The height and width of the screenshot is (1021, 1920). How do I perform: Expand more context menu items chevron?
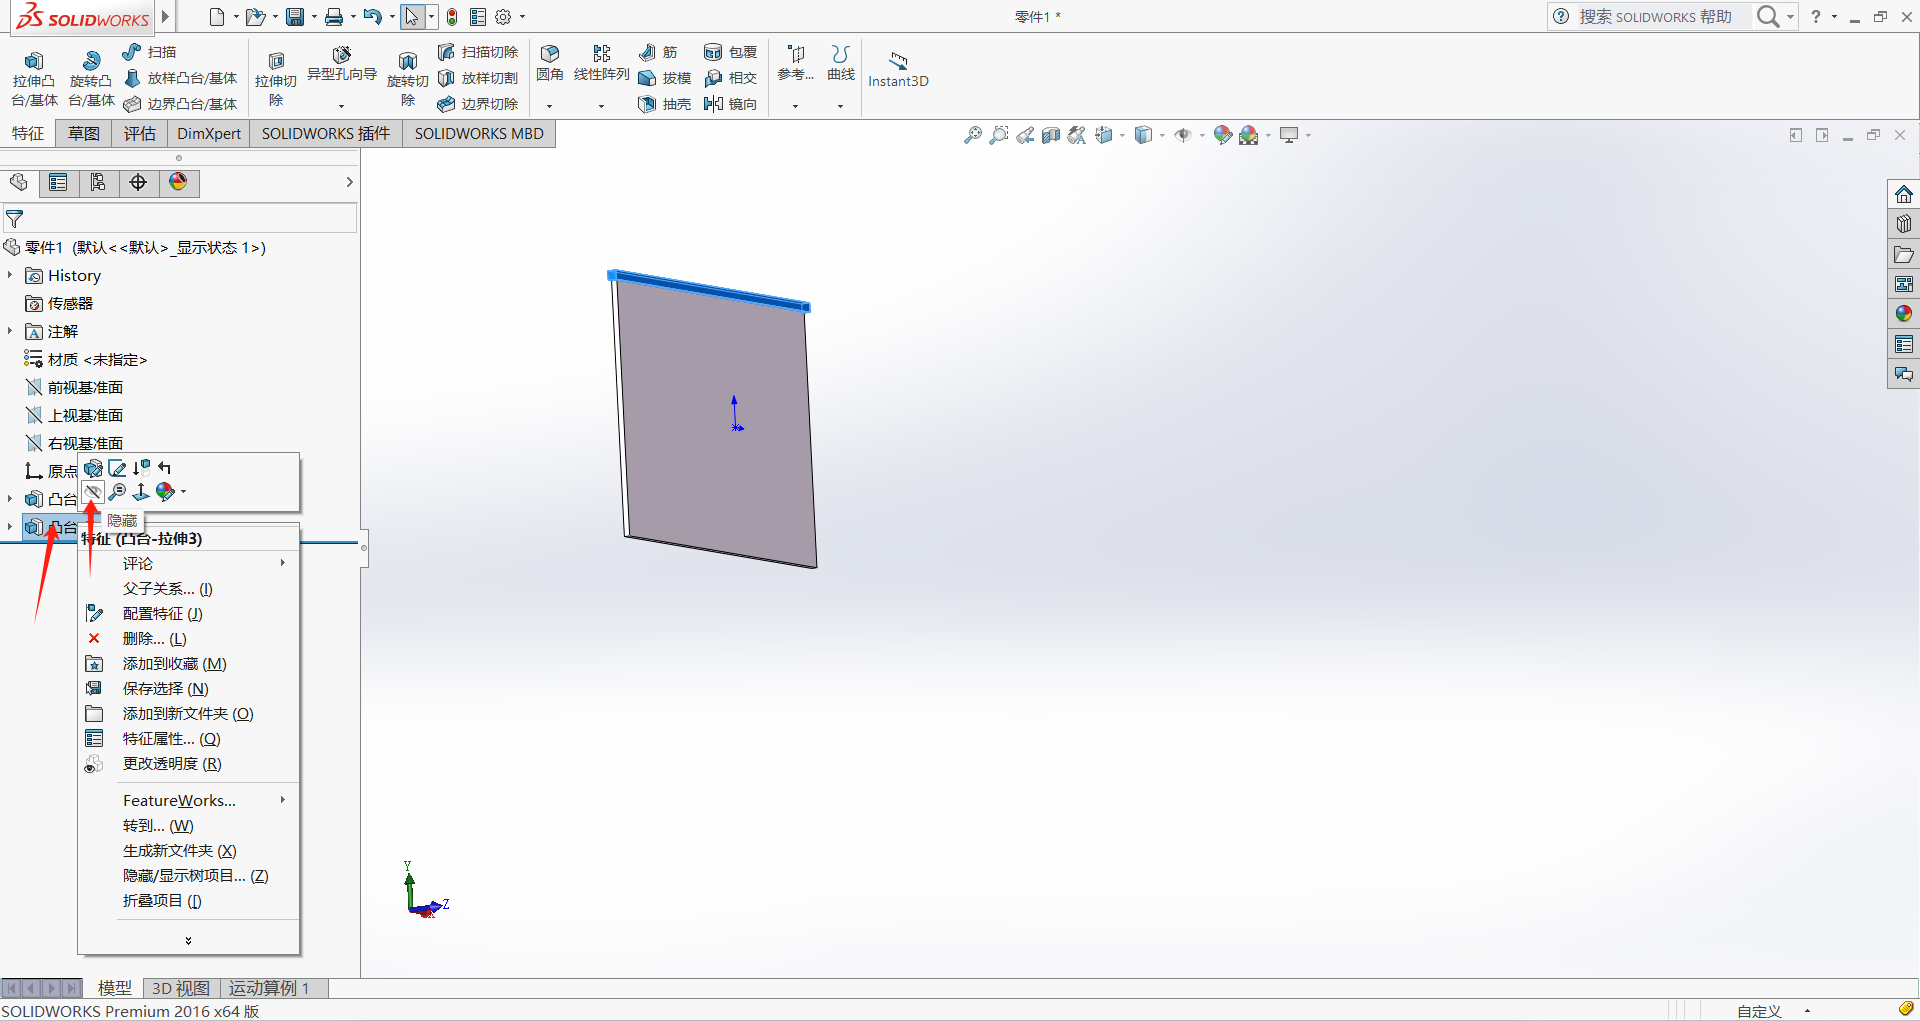[x=188, y=940]
